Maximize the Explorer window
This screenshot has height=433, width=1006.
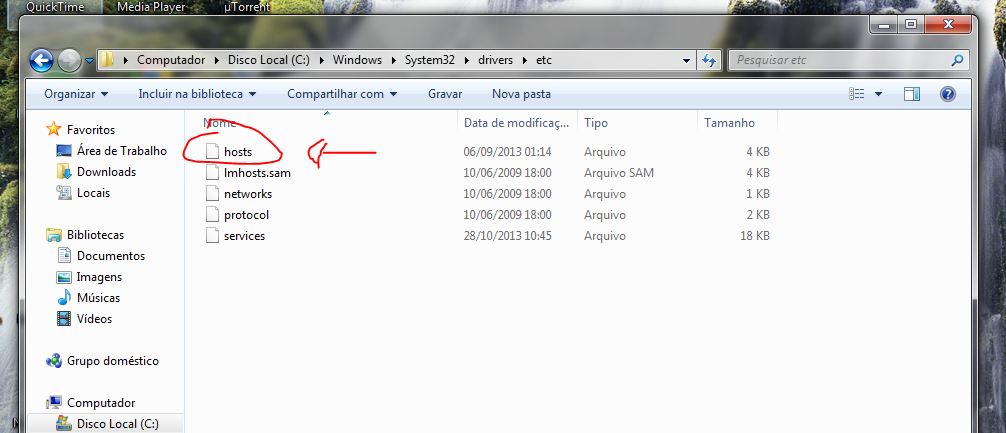tap(910, 25)
